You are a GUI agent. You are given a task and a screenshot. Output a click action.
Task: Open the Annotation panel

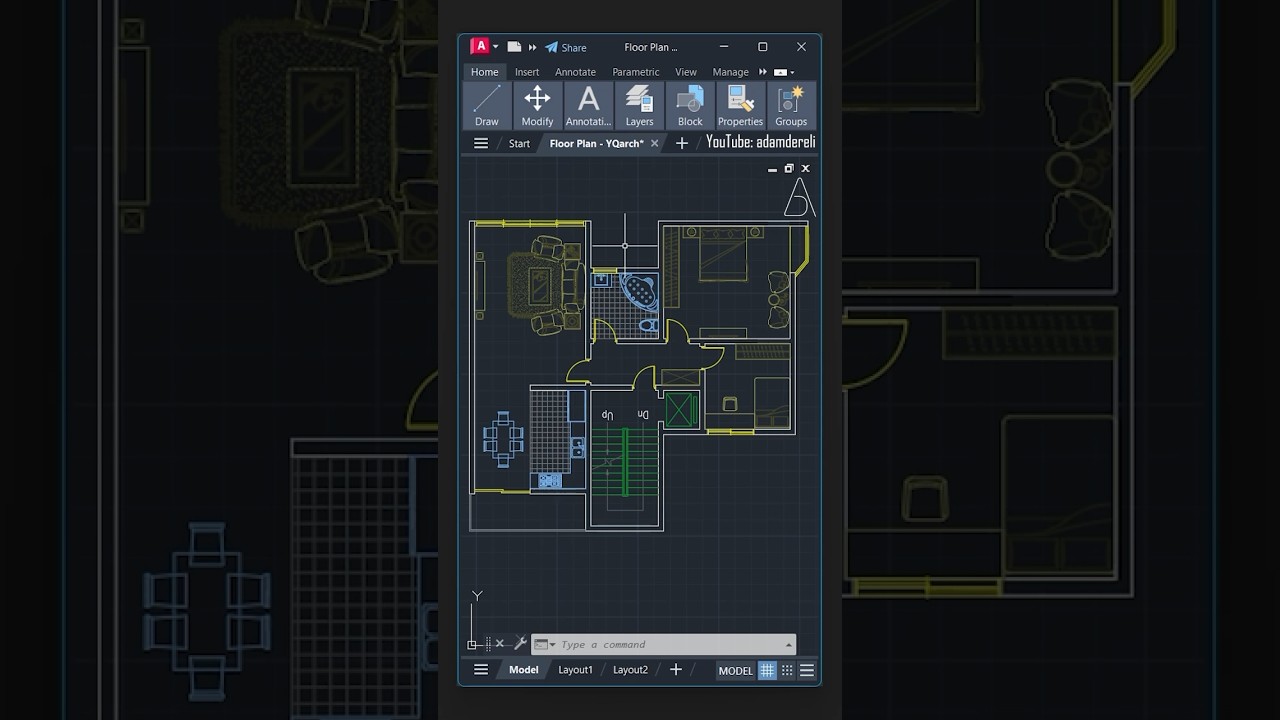(588, 106)
